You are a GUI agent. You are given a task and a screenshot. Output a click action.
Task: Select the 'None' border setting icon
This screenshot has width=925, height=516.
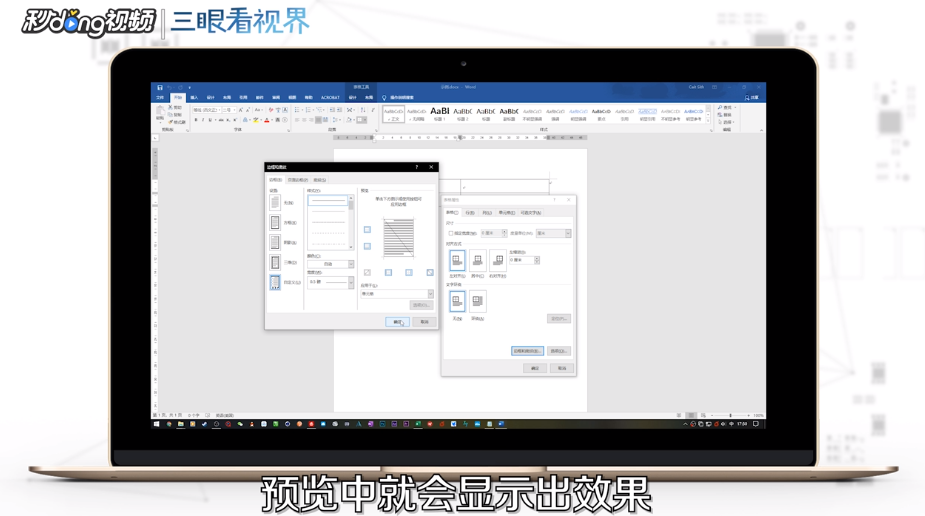click(275, 202)
